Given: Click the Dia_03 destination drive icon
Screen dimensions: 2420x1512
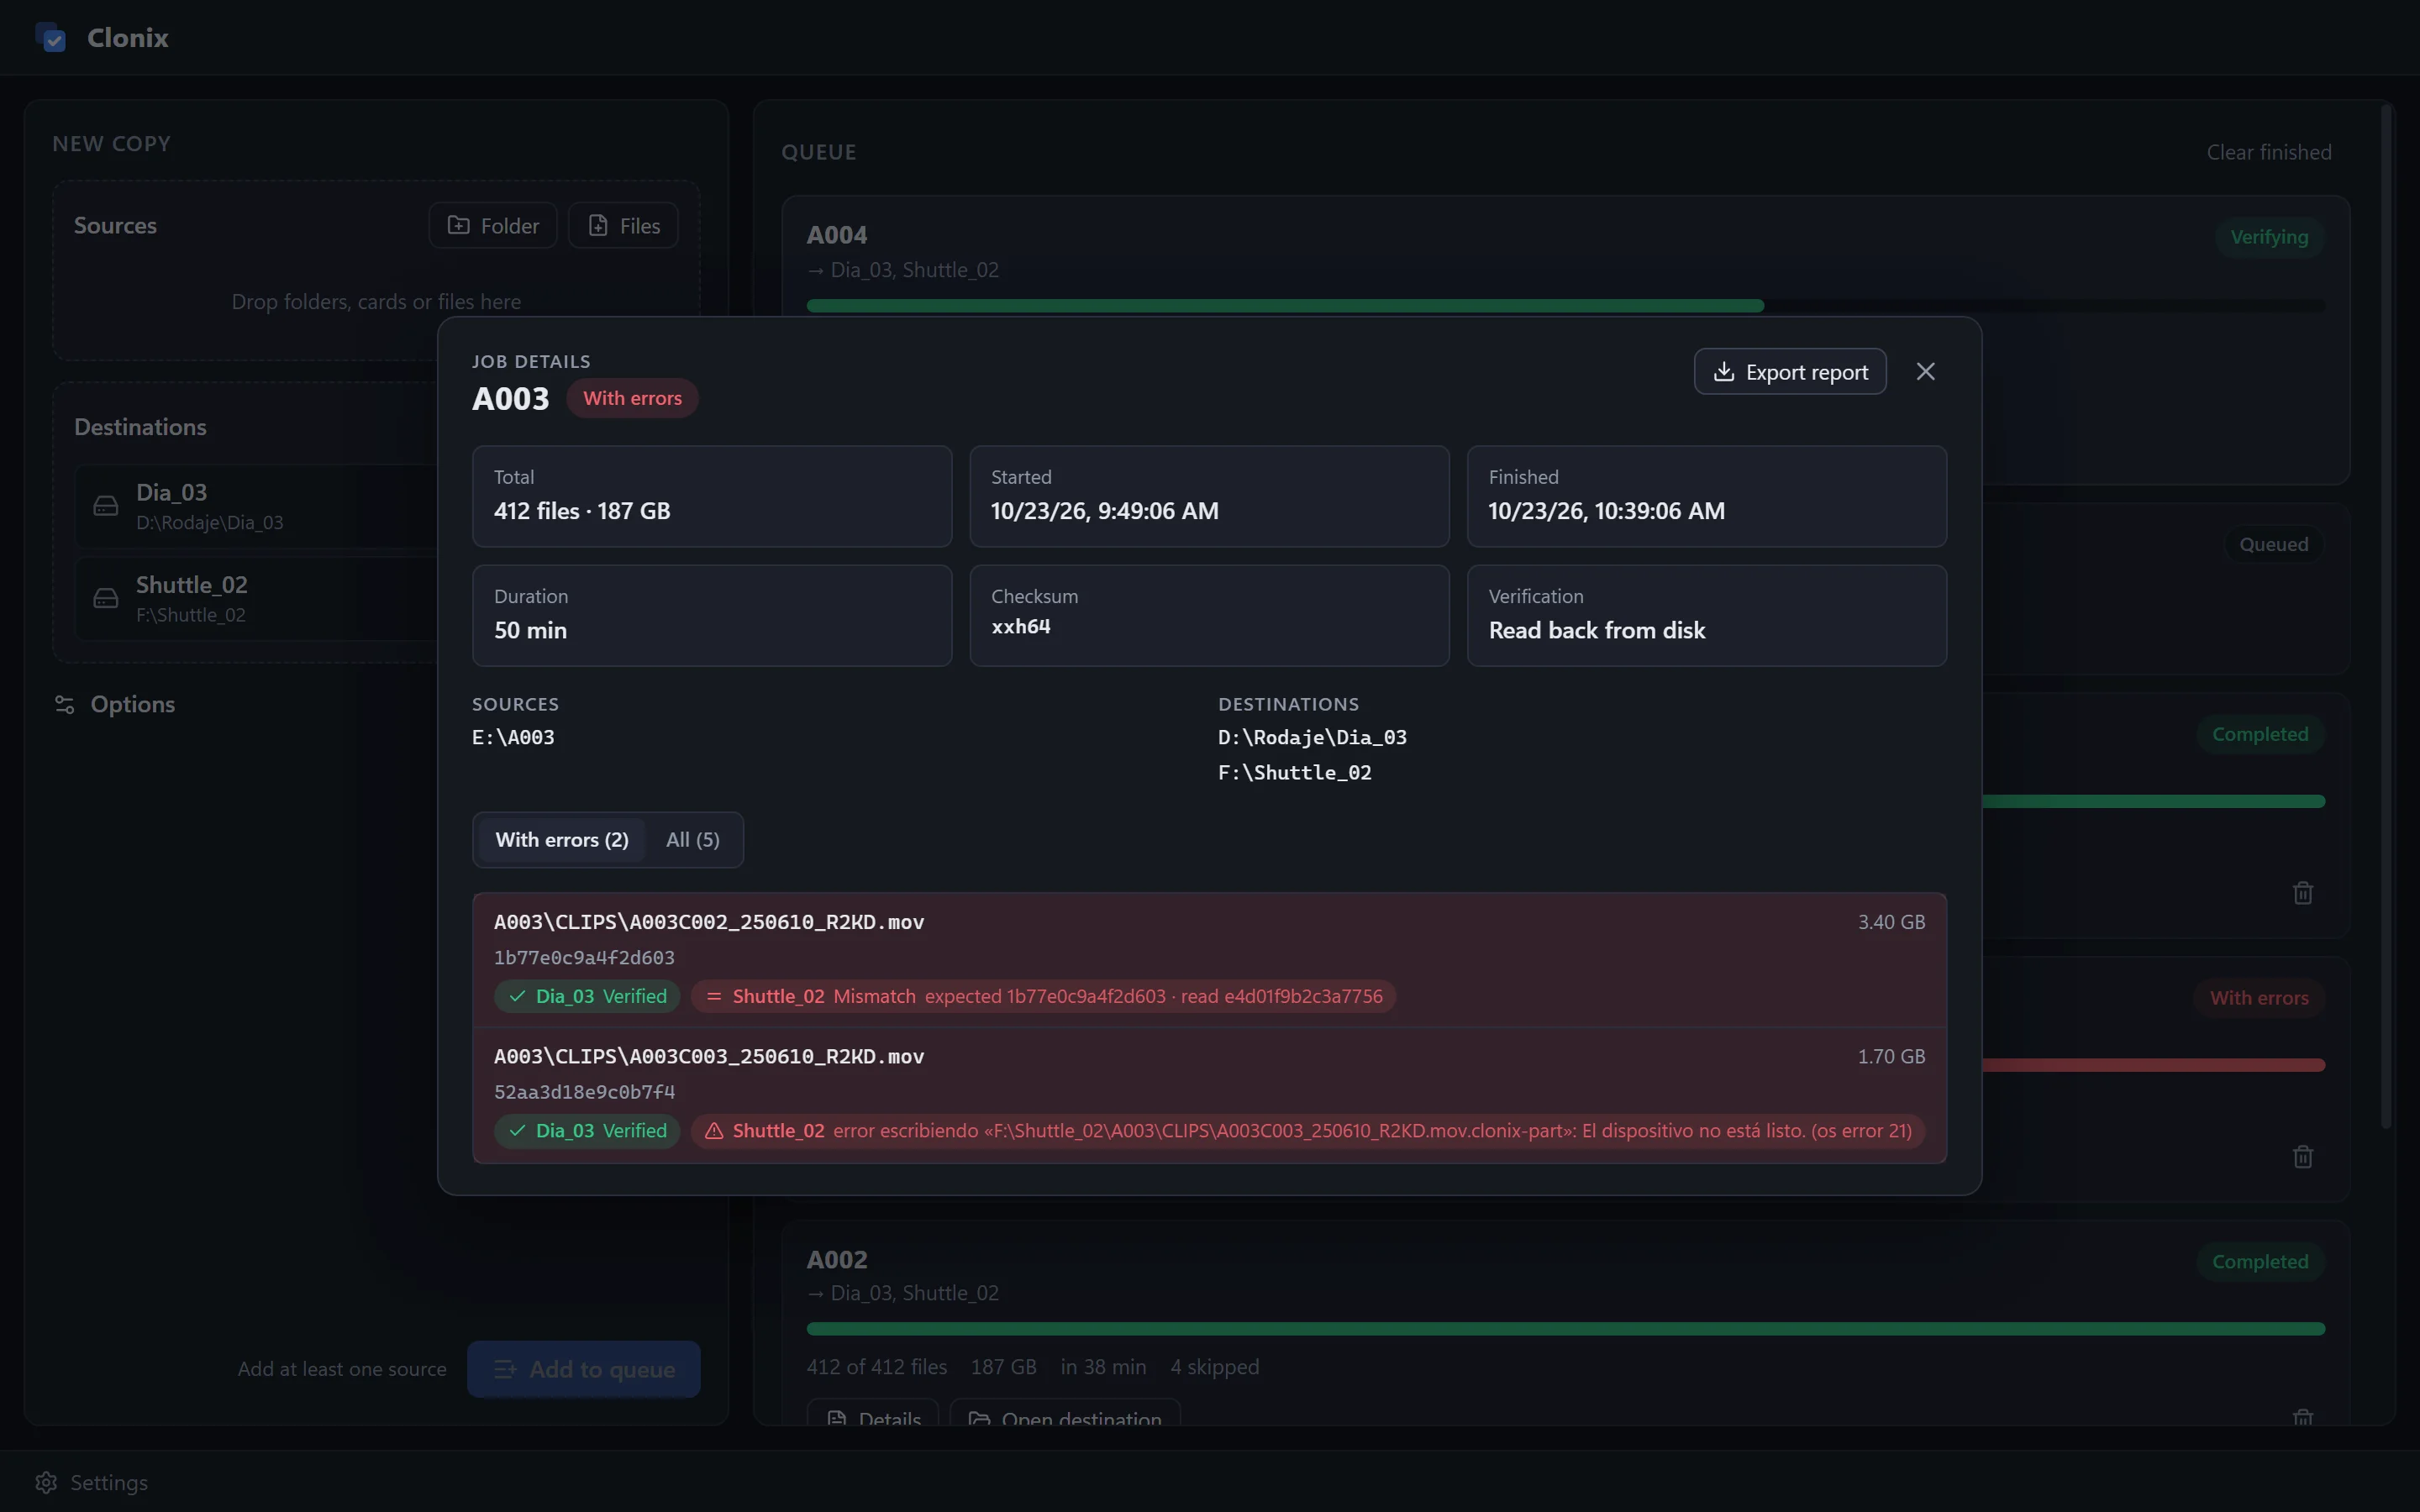Looking at the screenshot, I should point(106,506).
